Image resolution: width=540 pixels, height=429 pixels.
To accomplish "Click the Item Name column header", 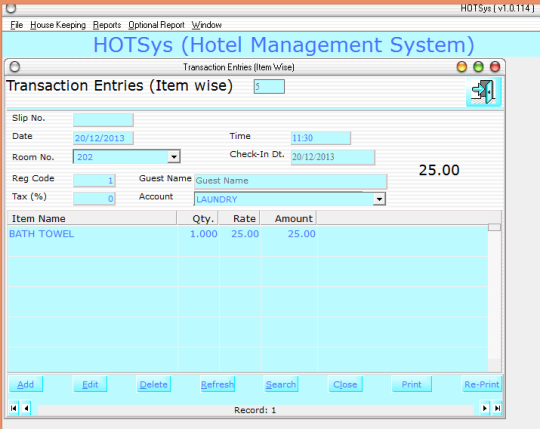I will (x=92, y=218).
